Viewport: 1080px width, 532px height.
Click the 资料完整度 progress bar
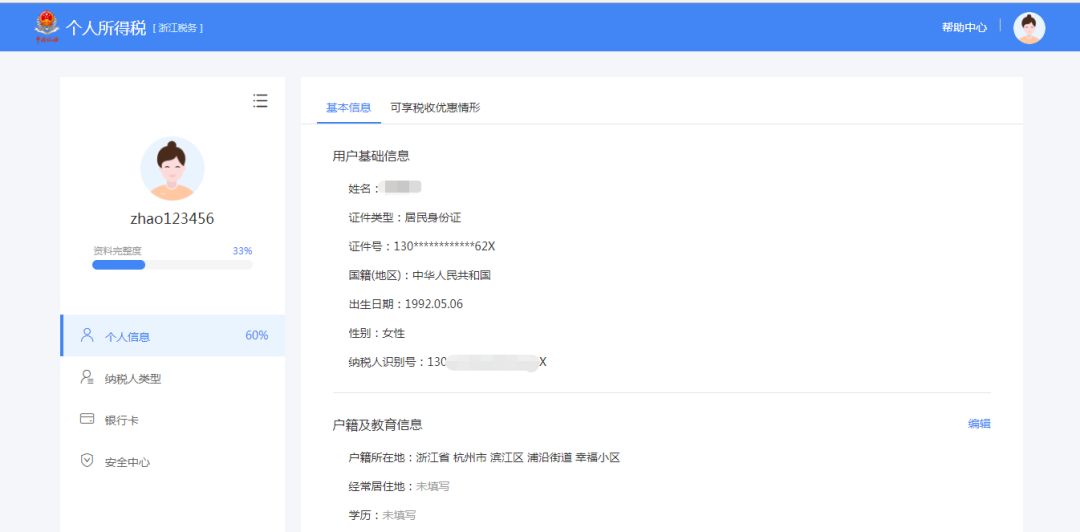172,265
